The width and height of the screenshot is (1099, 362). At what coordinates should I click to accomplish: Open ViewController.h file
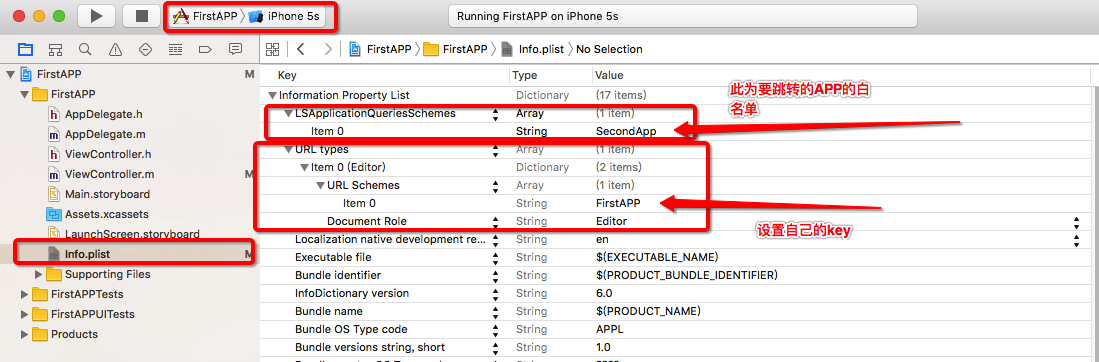[x=100, y=154]
